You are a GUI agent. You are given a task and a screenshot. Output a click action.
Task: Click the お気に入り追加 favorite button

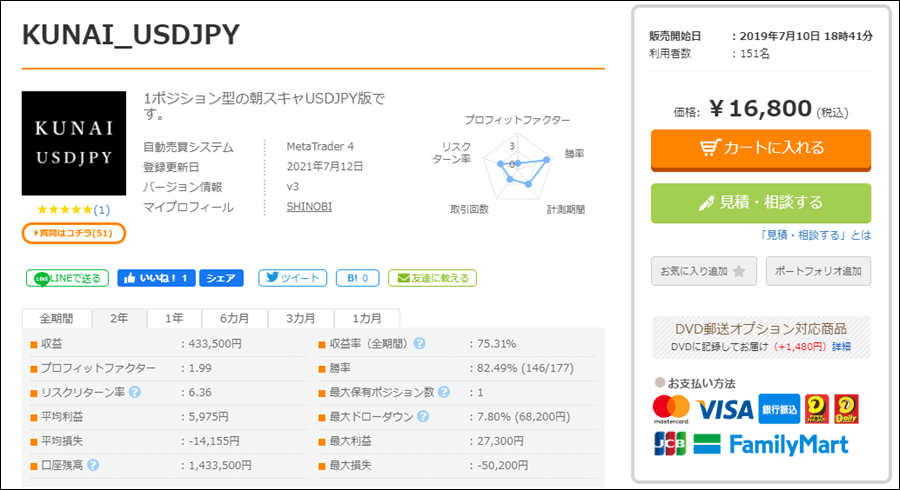[704, 271]
